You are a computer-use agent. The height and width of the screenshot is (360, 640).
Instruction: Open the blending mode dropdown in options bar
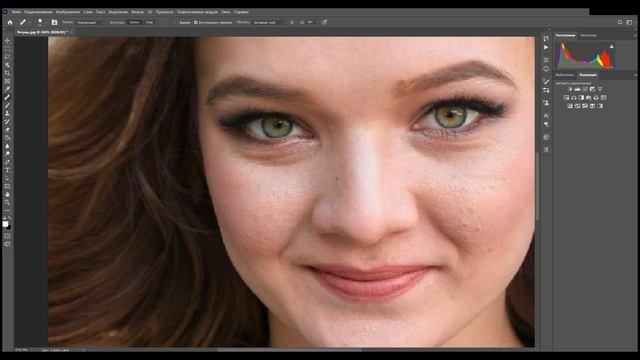[90, 22]
